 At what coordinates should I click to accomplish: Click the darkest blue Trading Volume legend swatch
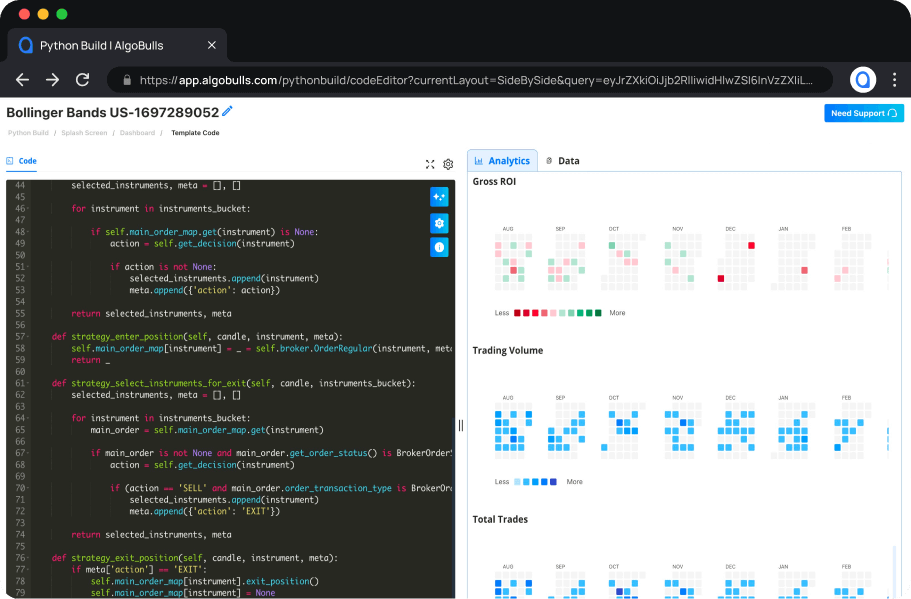click(x=553, y=482)
